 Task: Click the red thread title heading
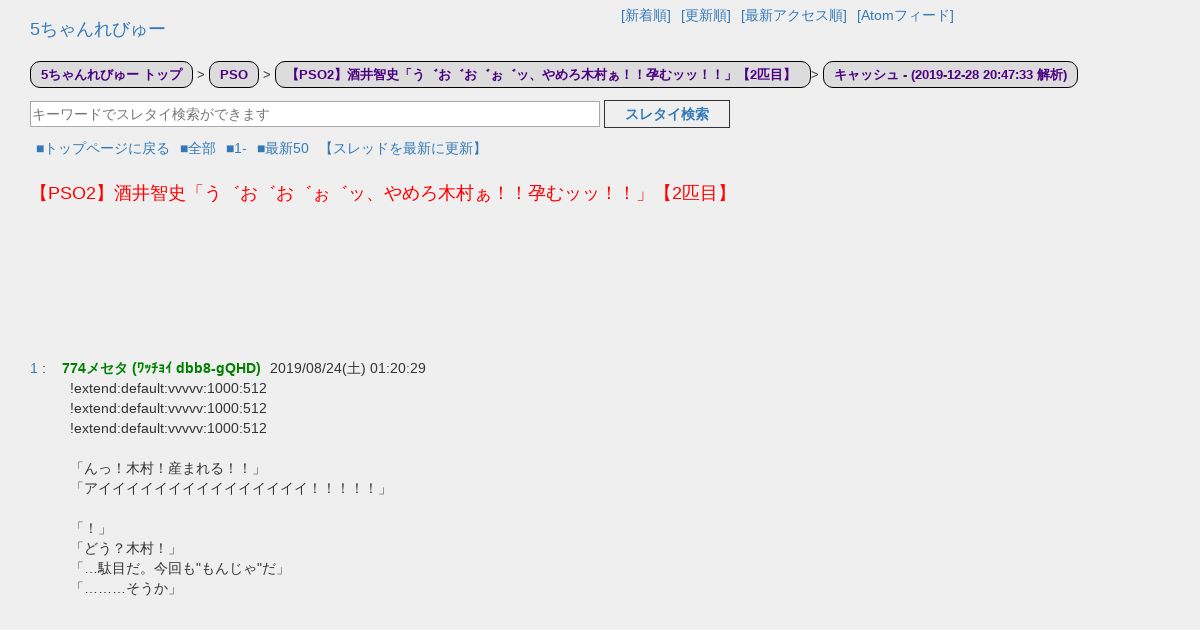point(383,193)
